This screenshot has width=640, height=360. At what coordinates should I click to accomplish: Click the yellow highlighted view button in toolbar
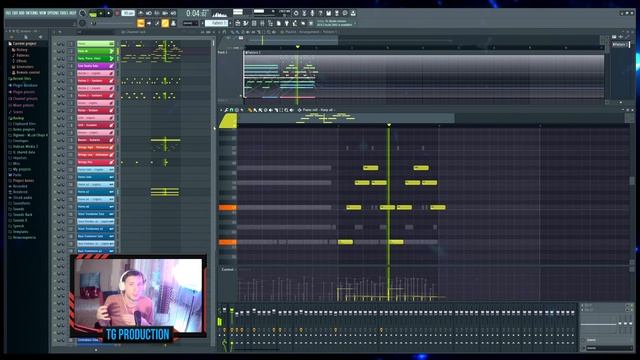point(165,23)
